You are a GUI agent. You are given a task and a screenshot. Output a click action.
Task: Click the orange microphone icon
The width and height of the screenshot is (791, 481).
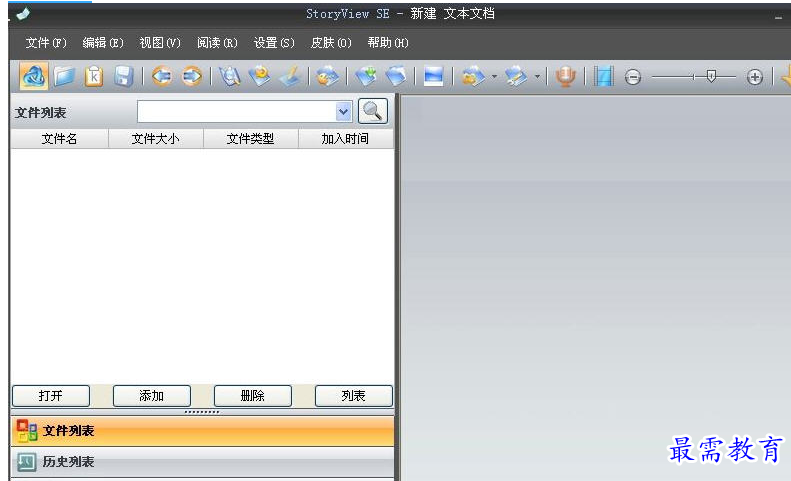[566, 77]
